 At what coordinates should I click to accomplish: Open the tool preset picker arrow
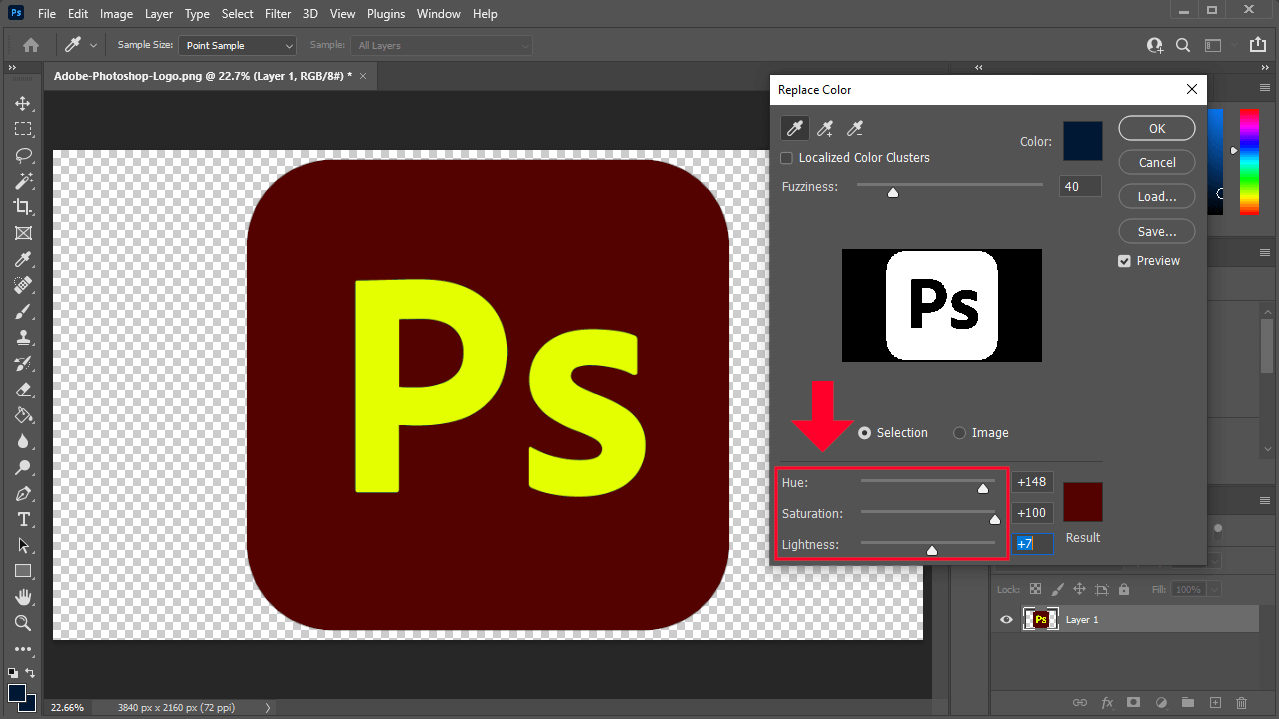pyautogui.click(x=94, y=45)
